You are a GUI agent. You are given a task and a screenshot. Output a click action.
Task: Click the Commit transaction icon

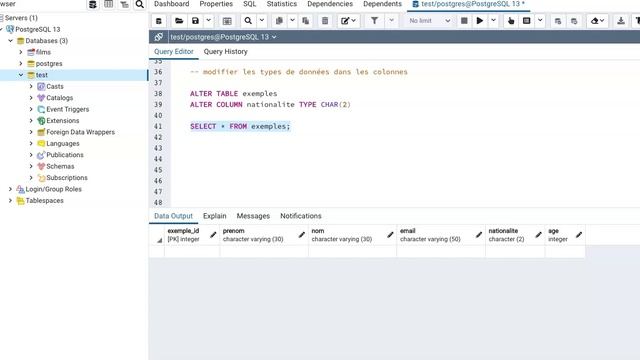coord(558,21)
